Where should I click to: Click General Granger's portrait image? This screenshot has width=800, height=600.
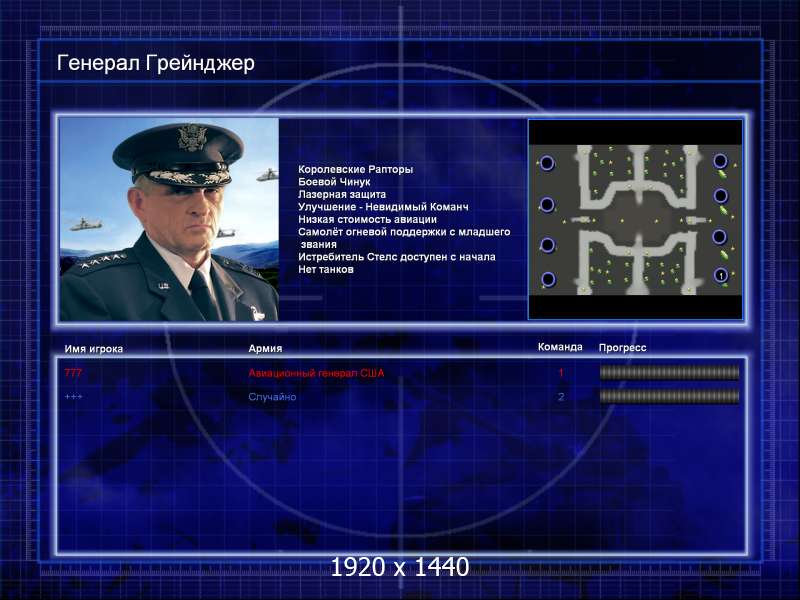(x=169, y=219)
